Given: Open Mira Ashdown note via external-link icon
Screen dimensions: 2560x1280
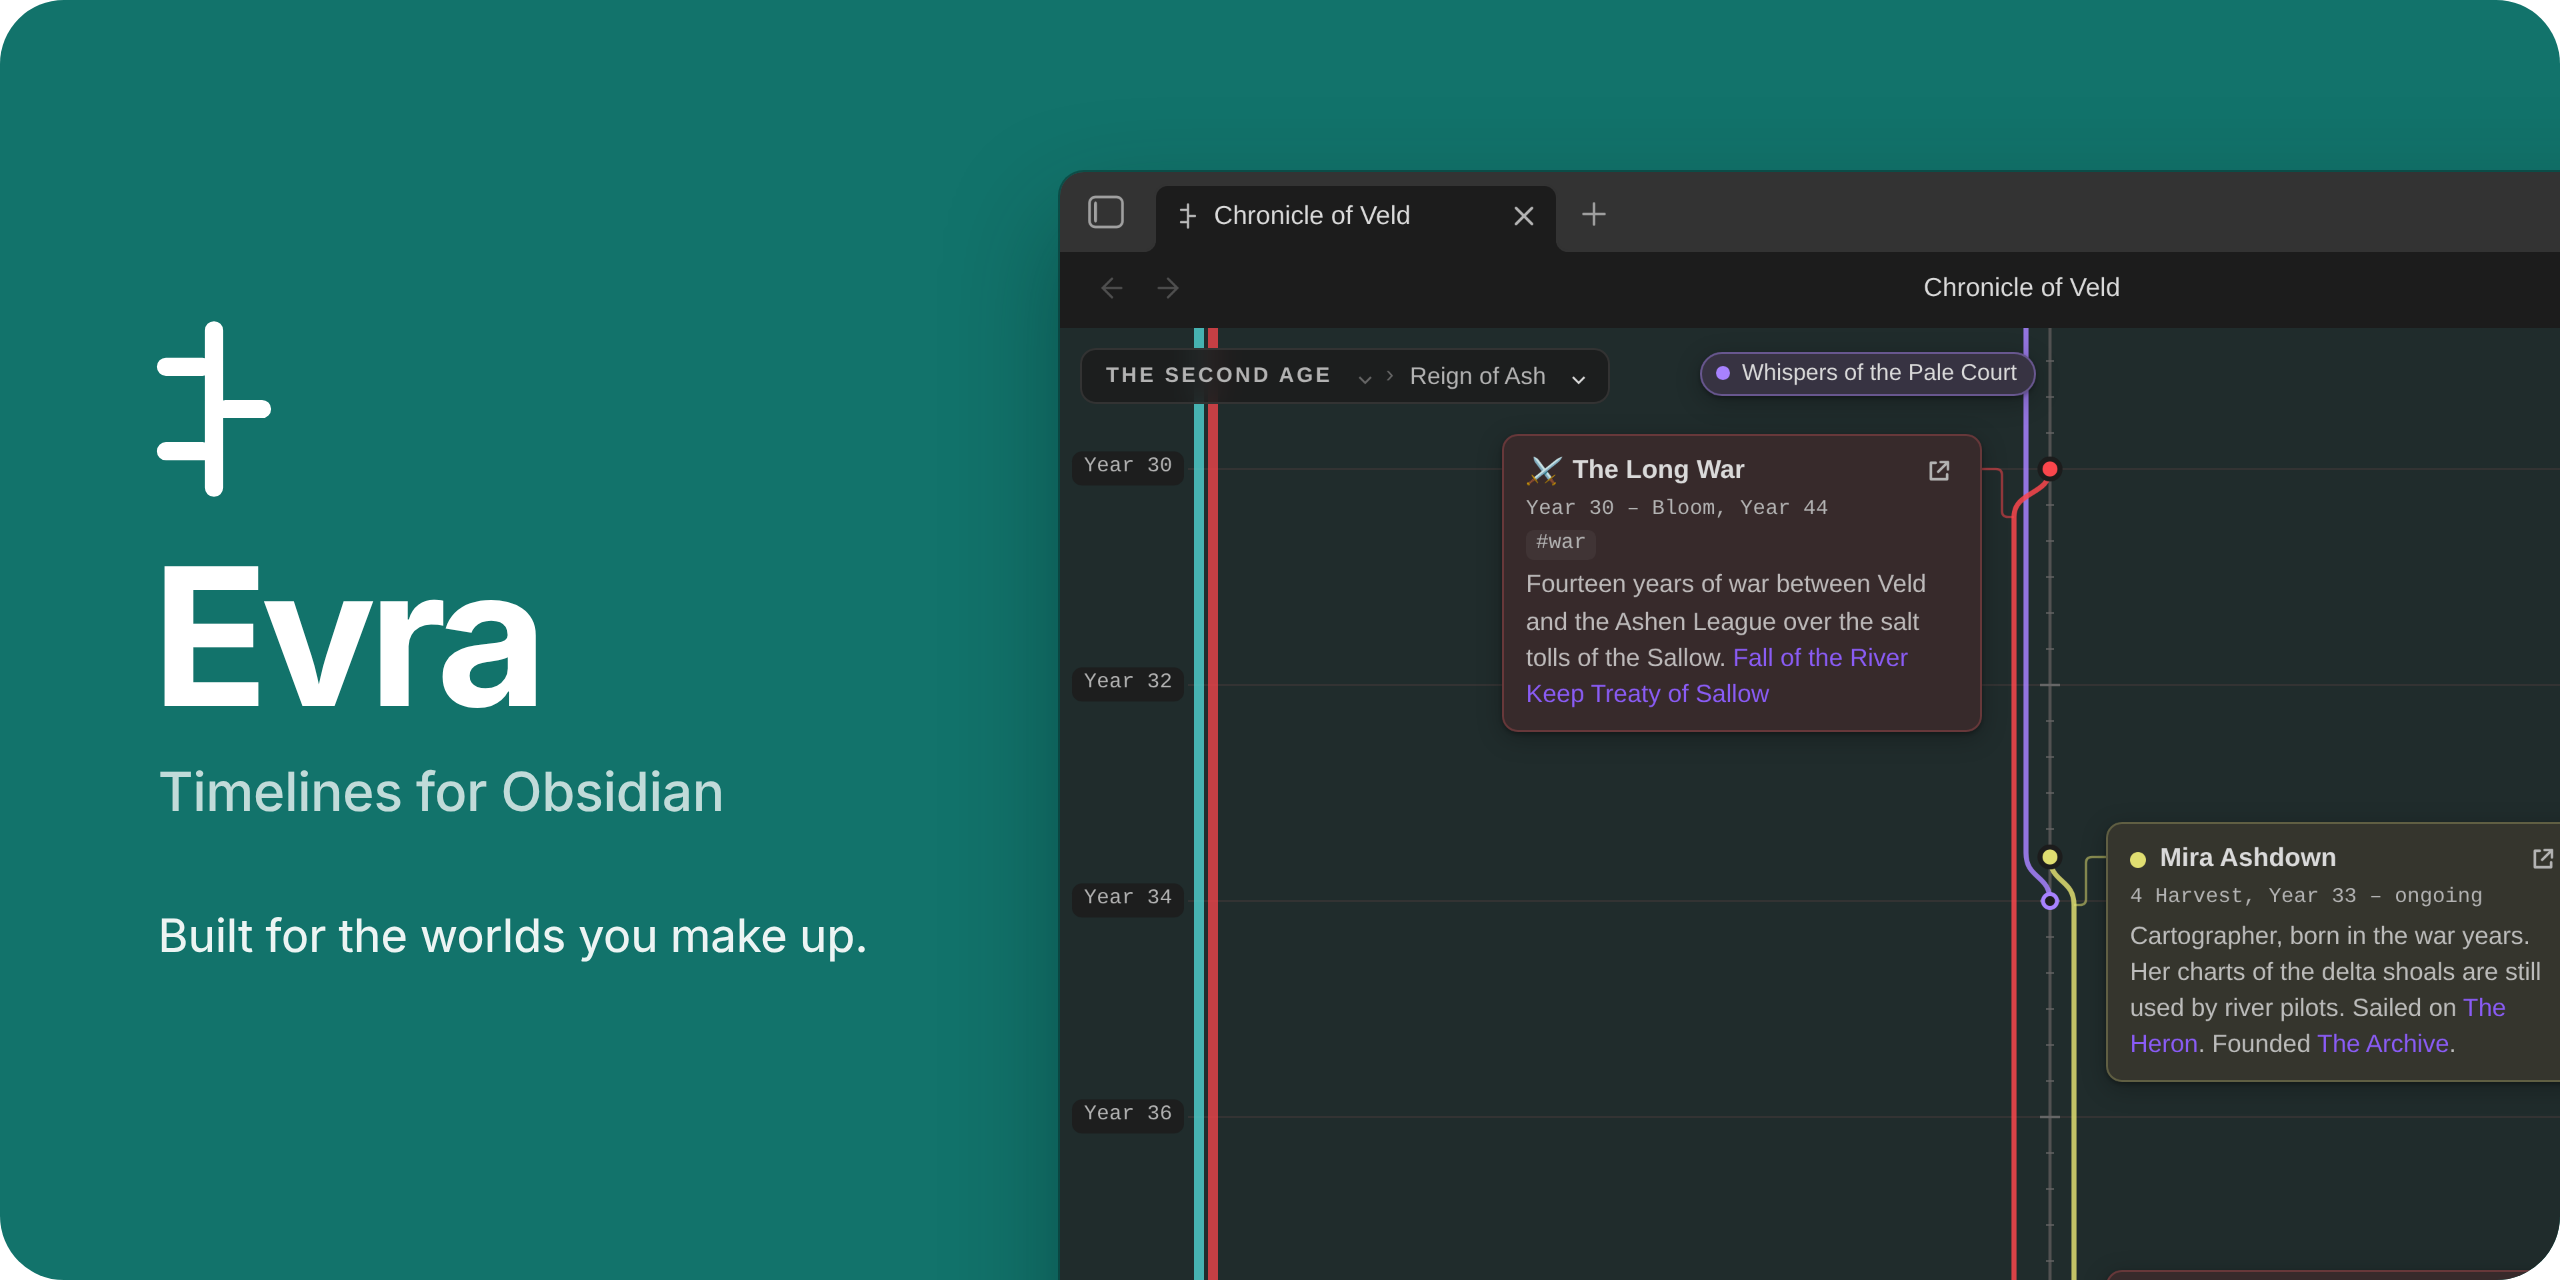Looking at the screenshot, I should pos(2543,859).
